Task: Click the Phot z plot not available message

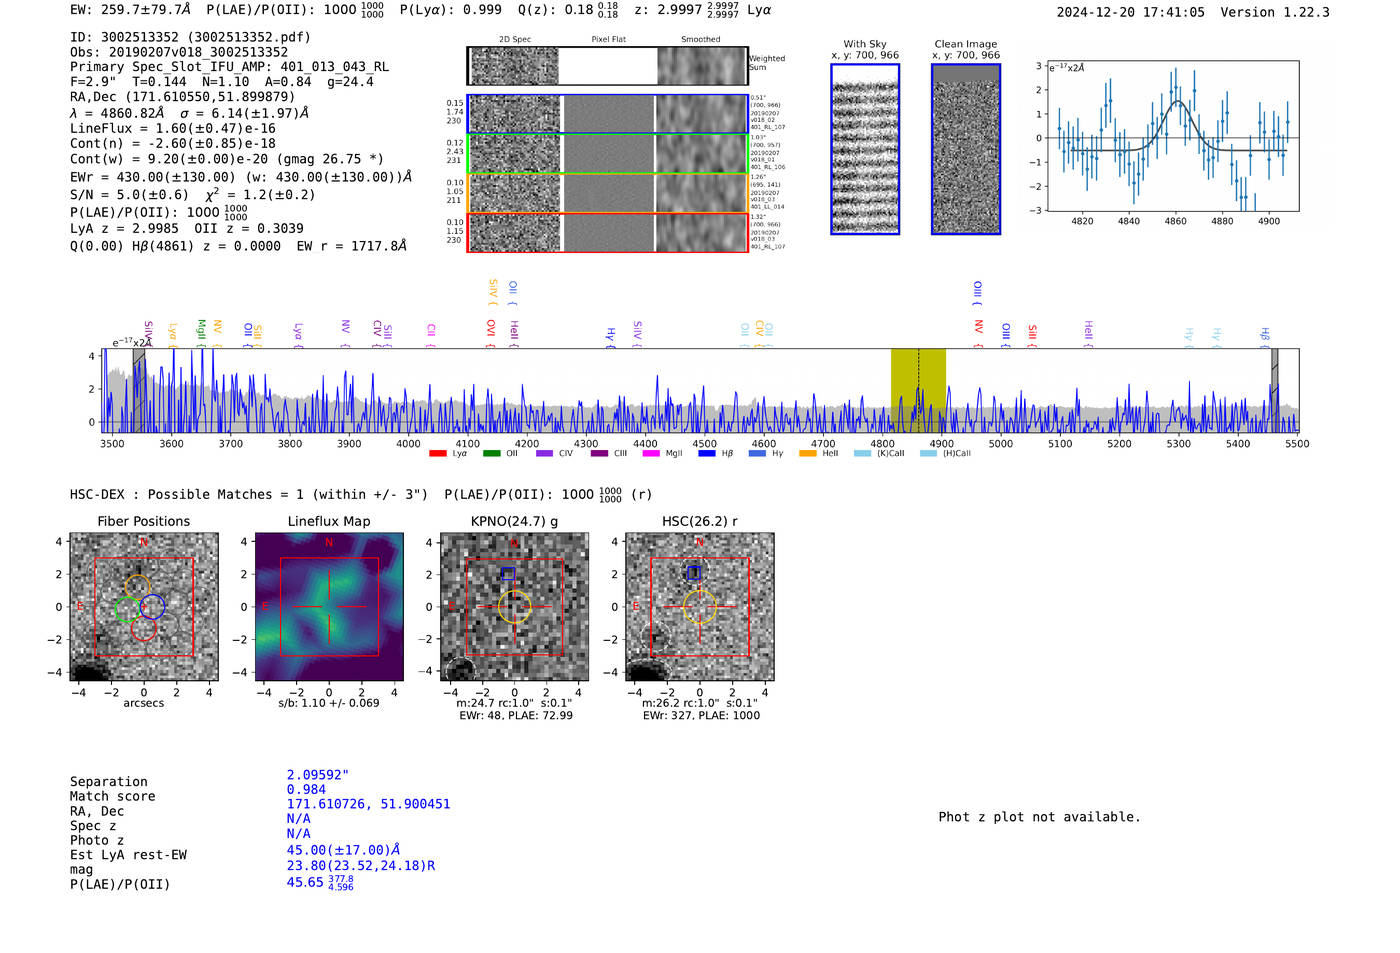Action: 1039,817
